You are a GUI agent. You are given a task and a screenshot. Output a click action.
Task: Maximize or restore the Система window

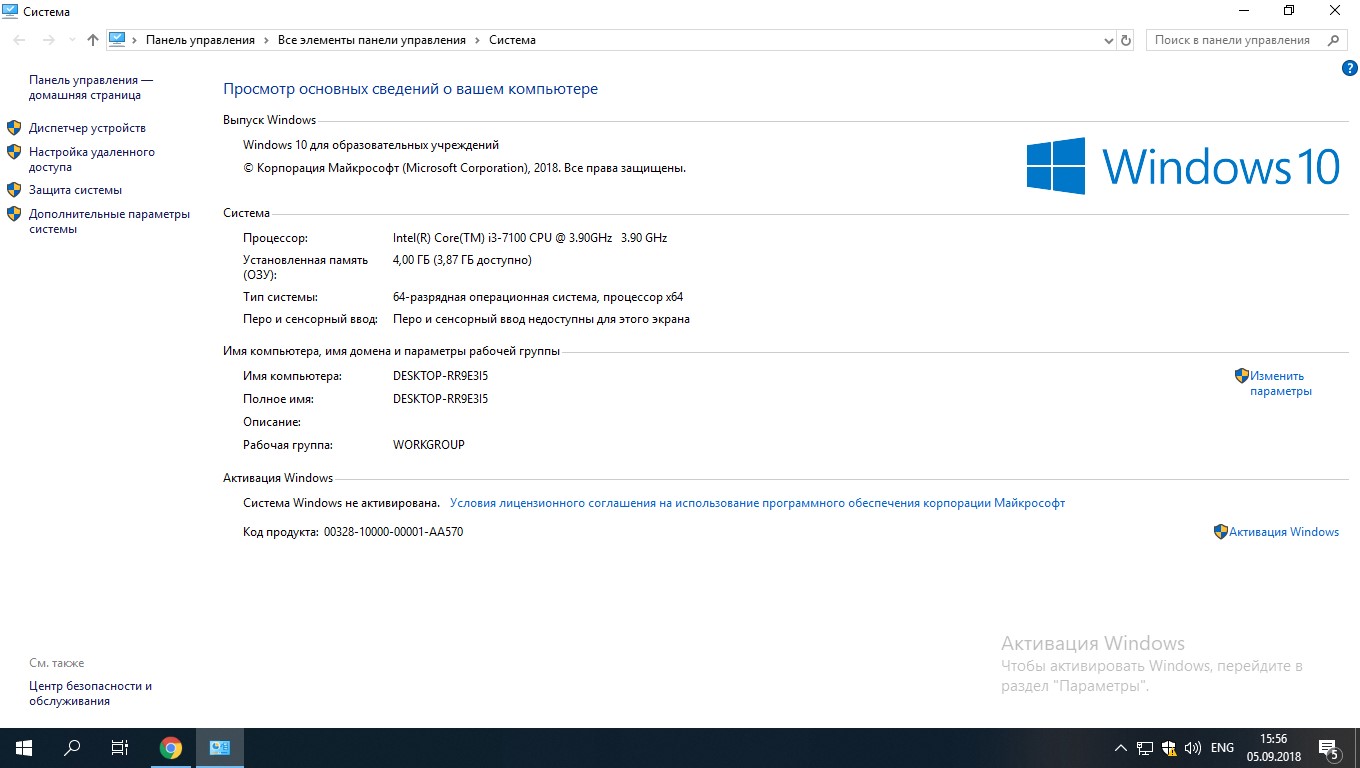click(1289, 11)
